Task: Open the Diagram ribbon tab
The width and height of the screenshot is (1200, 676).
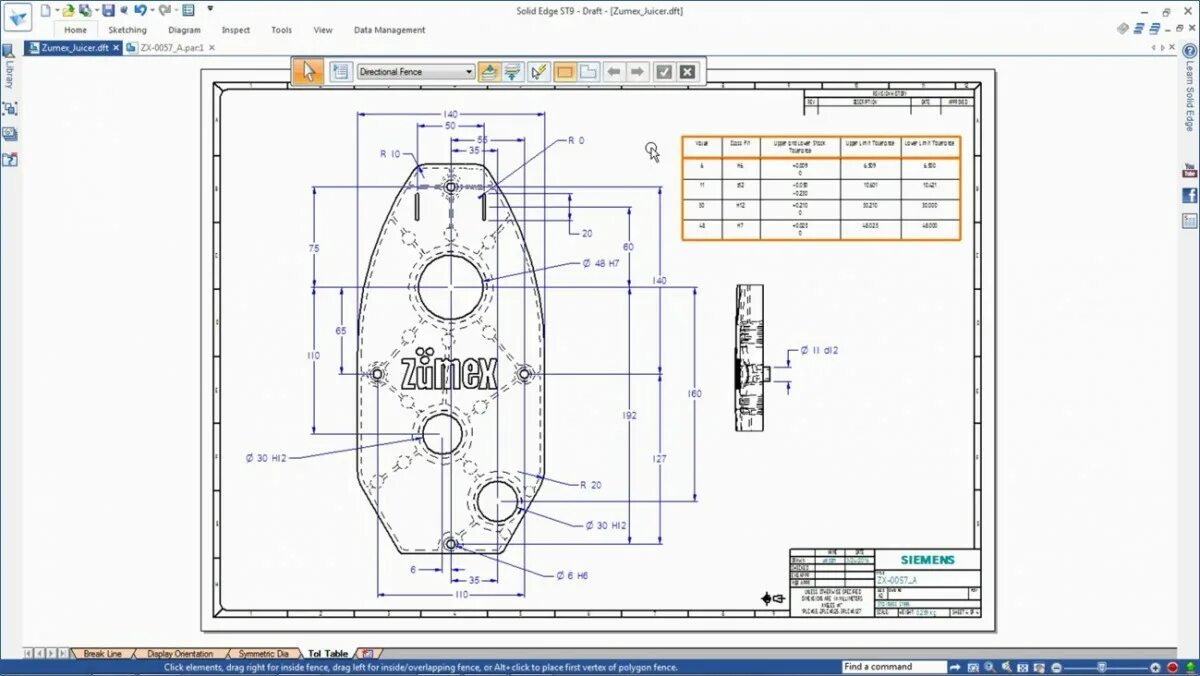Action: coord(184,30)
